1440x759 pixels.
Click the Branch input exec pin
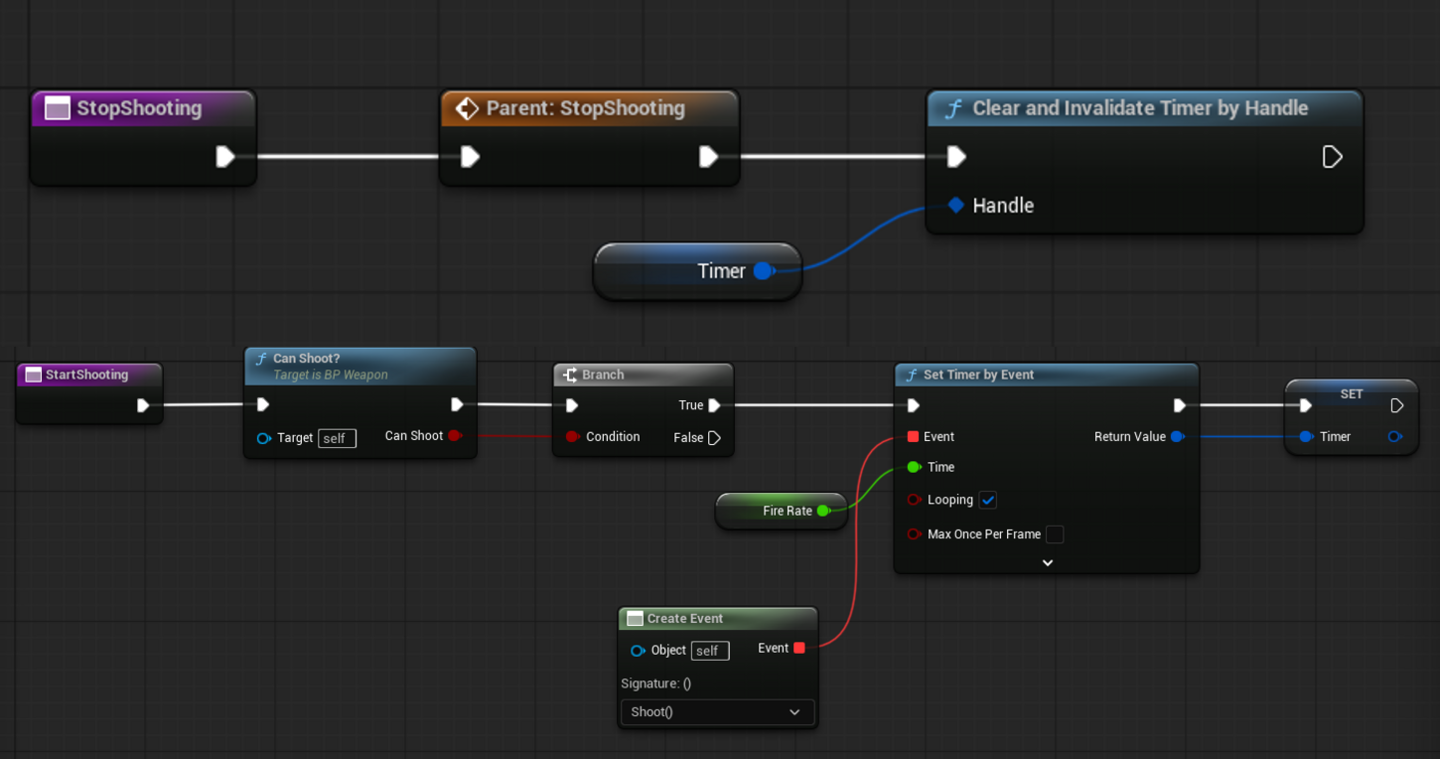[x=571, y=405]
